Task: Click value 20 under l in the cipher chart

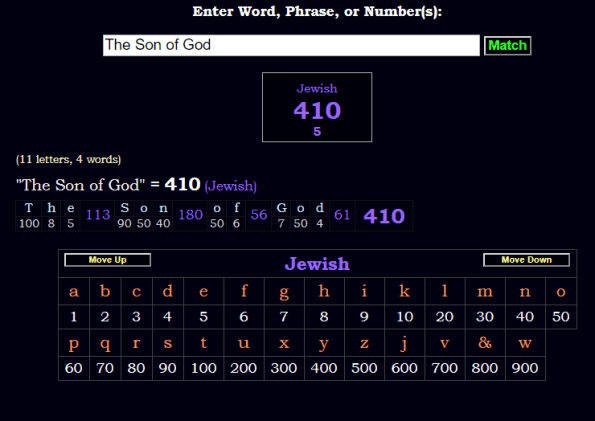Action: pyautogui.click(x=445, y=317)
